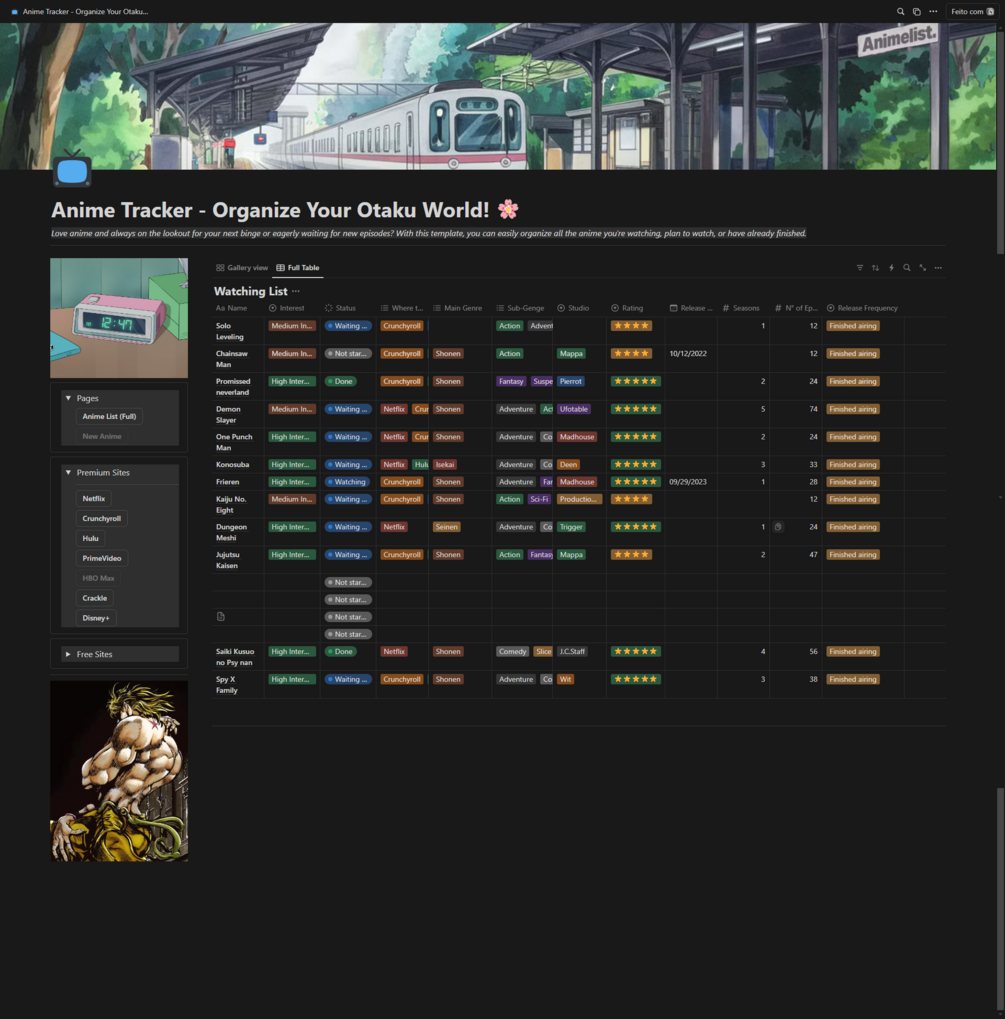Open the database sort arrows icon
Viewport: 1005px width, 1019px height.
[875, 268]
